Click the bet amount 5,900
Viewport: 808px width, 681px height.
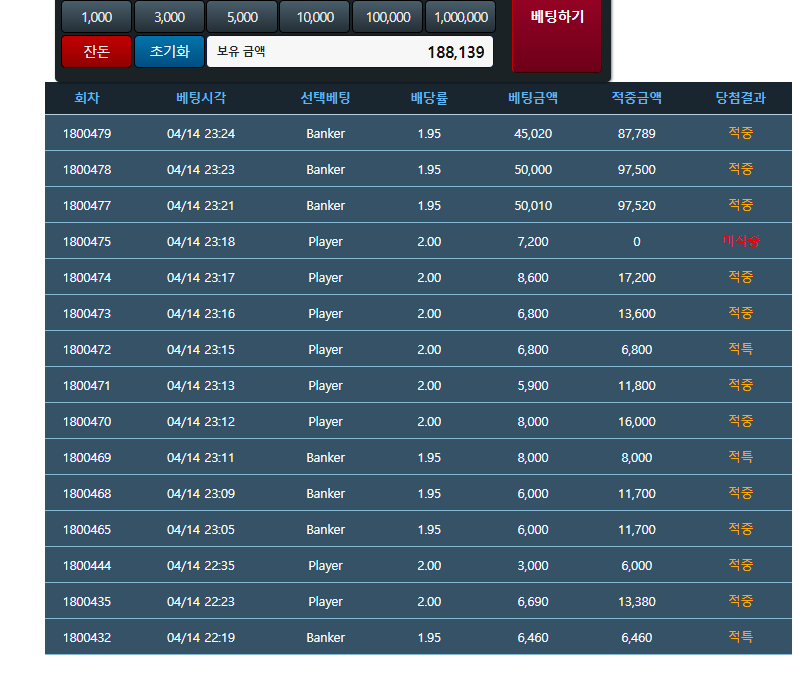(533, 386)
